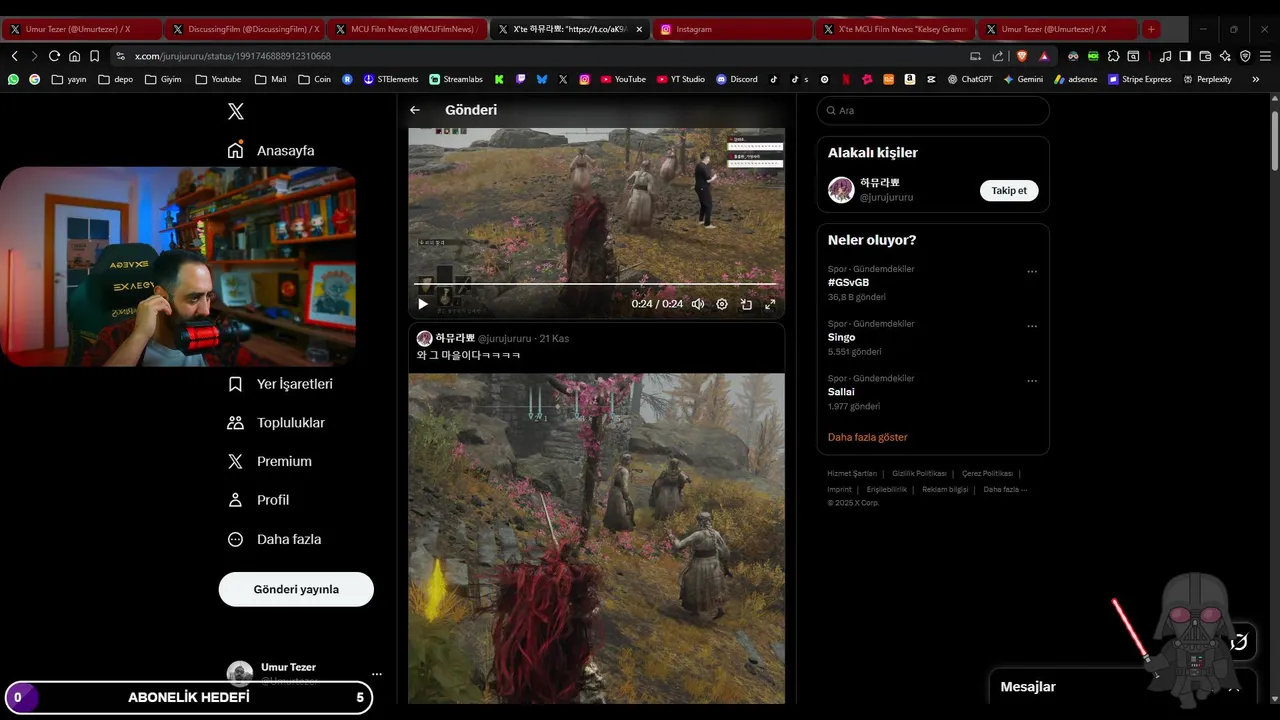This screenshot has width=1280, height=720.
Task: Open Sallai trending topic
Action: (x=841, y=392)
